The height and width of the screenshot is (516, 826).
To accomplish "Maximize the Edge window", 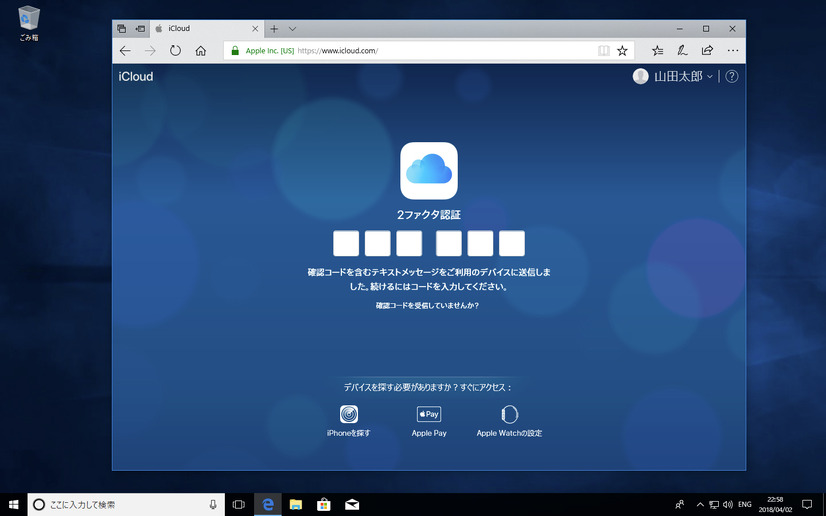I will (x=706, y=29).
